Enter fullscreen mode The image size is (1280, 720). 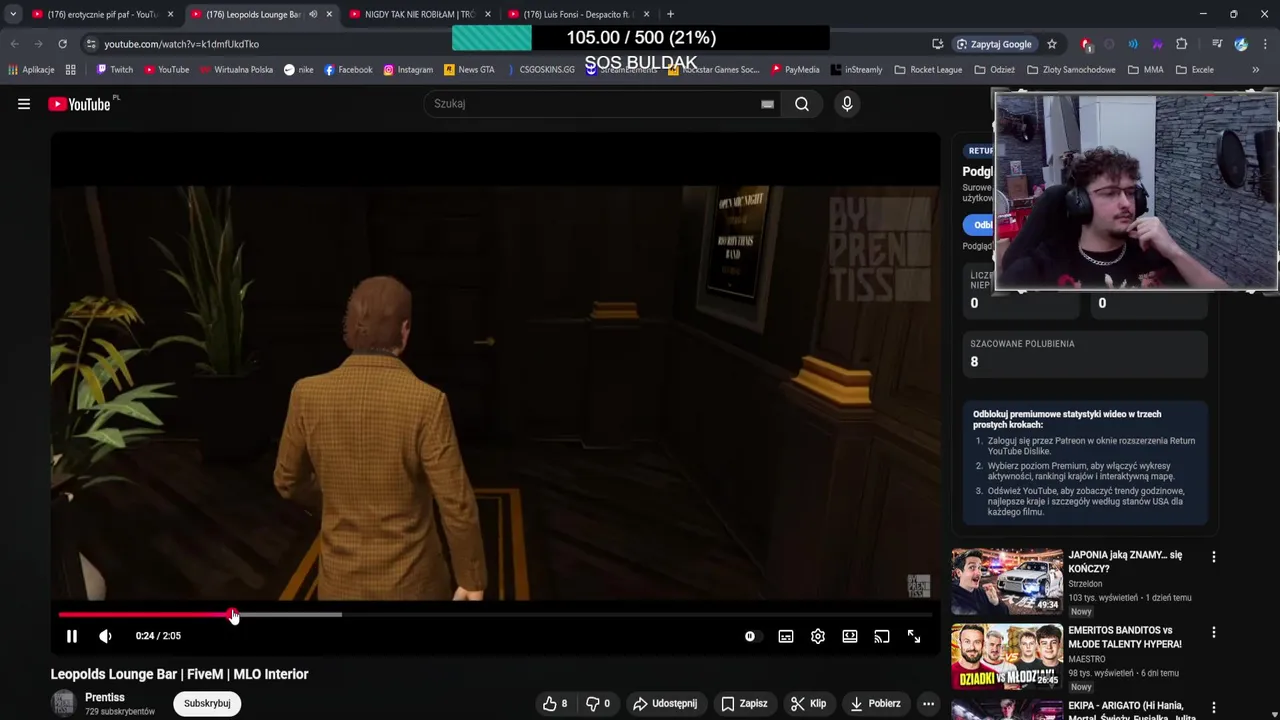click(x=914, y=636)
